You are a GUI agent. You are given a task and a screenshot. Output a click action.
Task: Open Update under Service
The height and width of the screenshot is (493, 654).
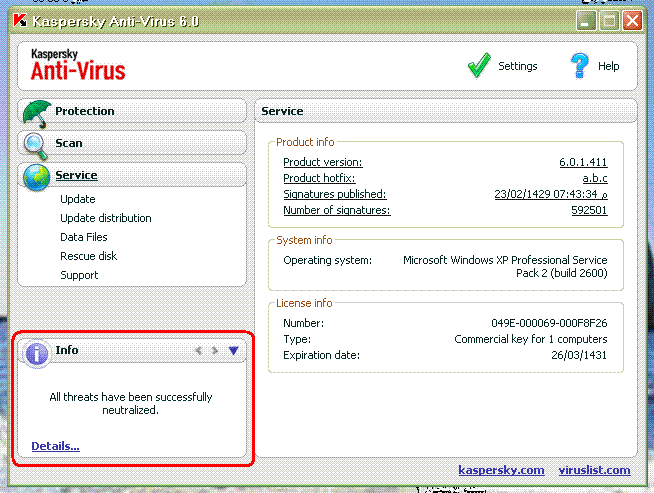pyautogui.click(x=78, y=199)
